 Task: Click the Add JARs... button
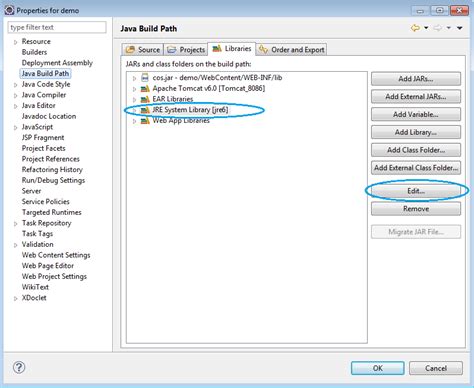416,79
